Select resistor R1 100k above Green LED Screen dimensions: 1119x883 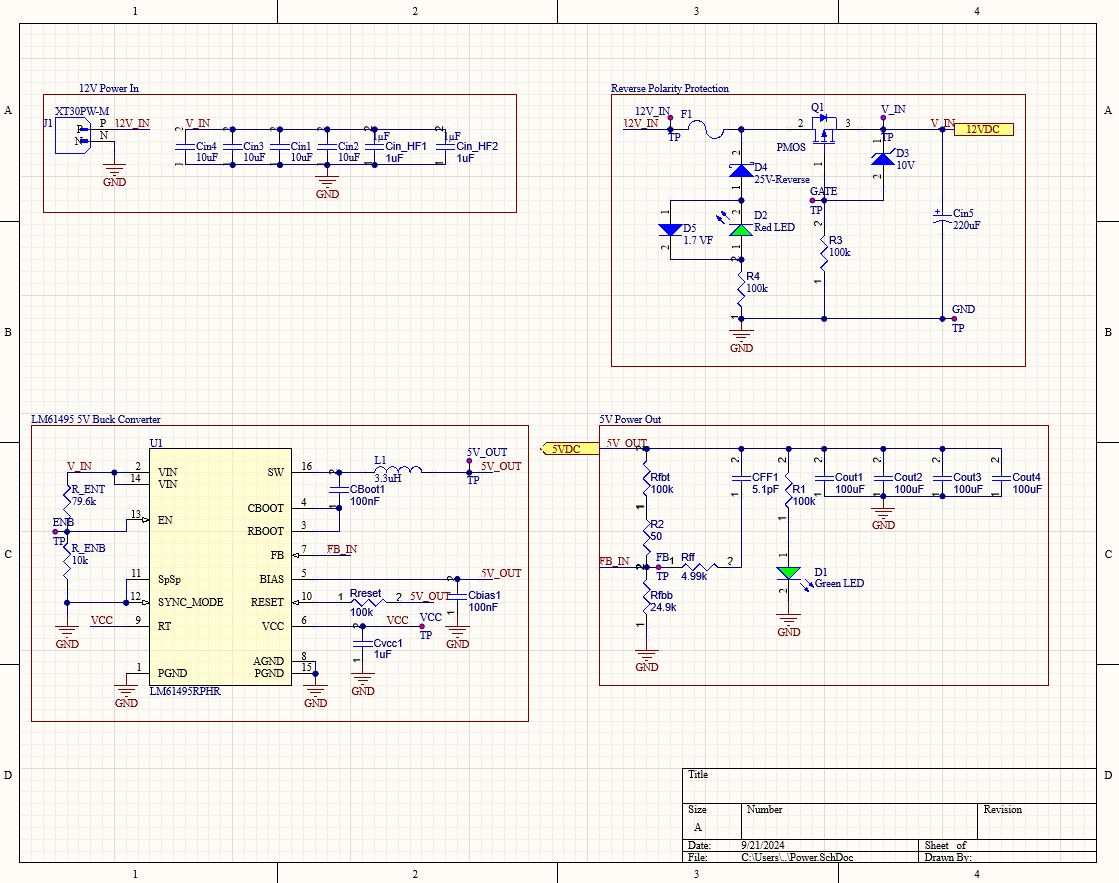789,490
